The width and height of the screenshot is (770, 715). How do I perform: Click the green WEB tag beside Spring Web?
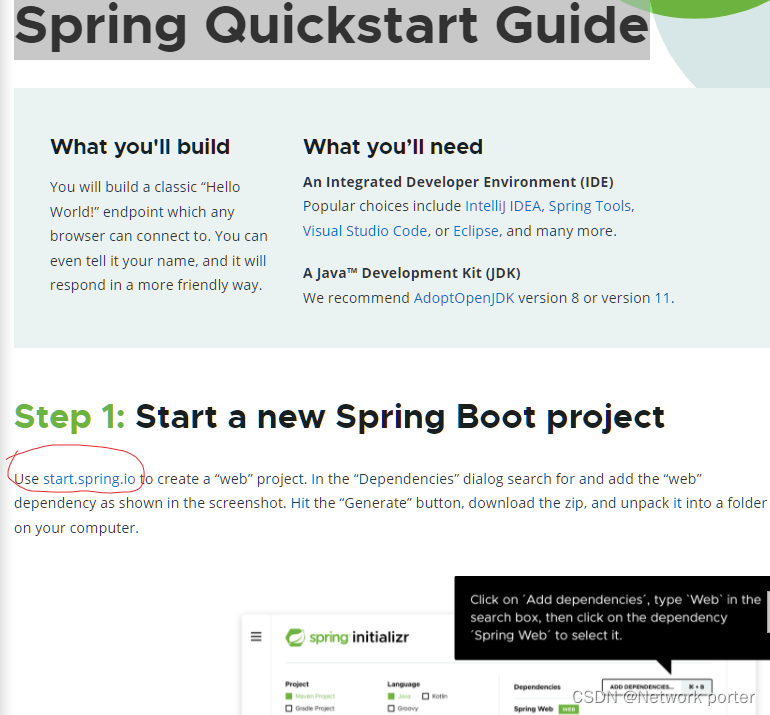[x=569, y=709]
